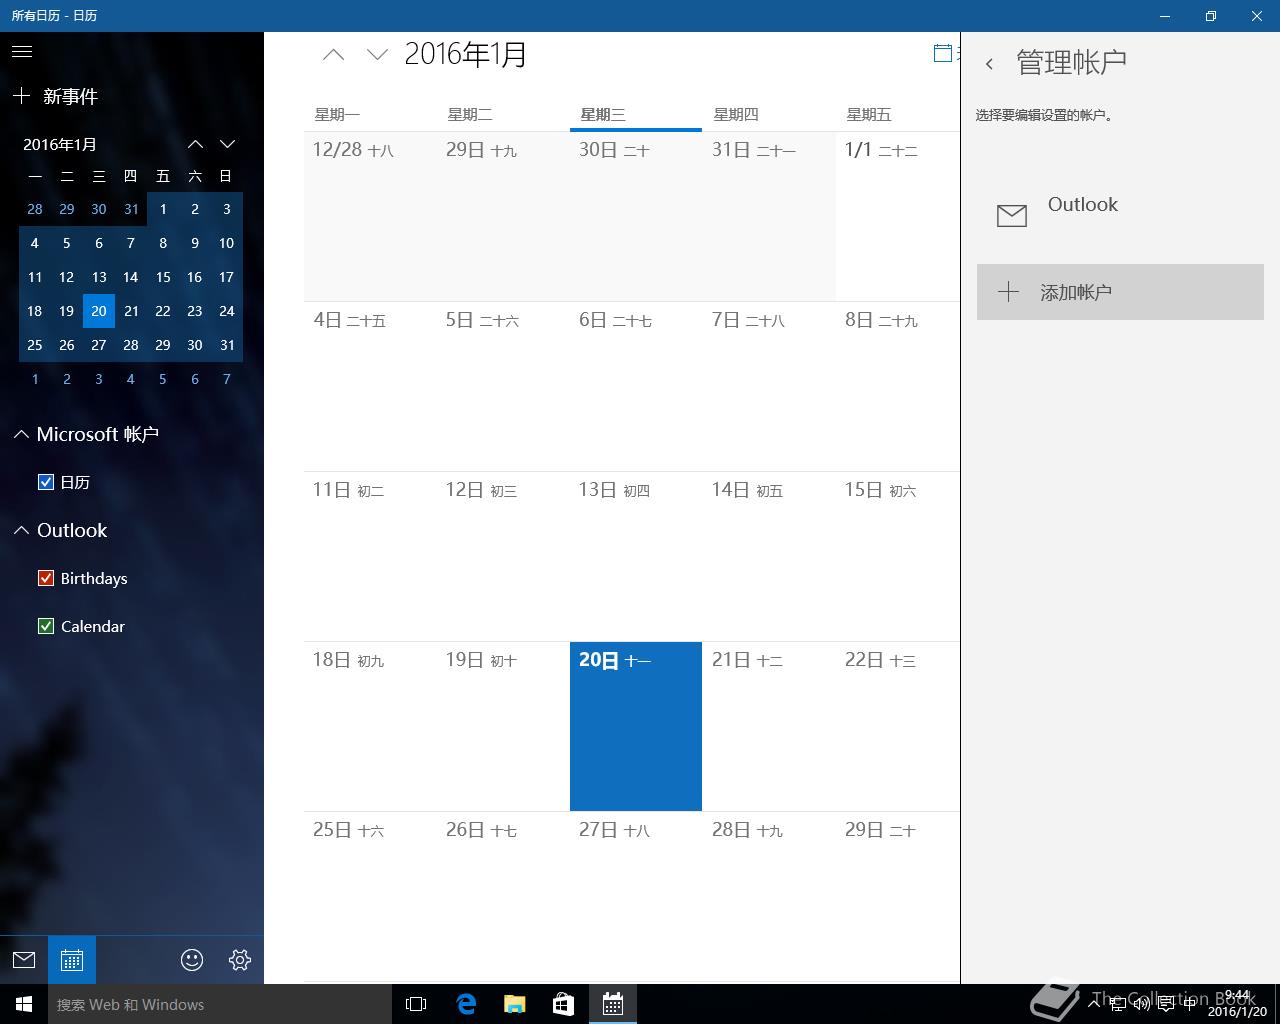
Task: Click the Calendar app taskbar icon
Action: coord(612,1004)
